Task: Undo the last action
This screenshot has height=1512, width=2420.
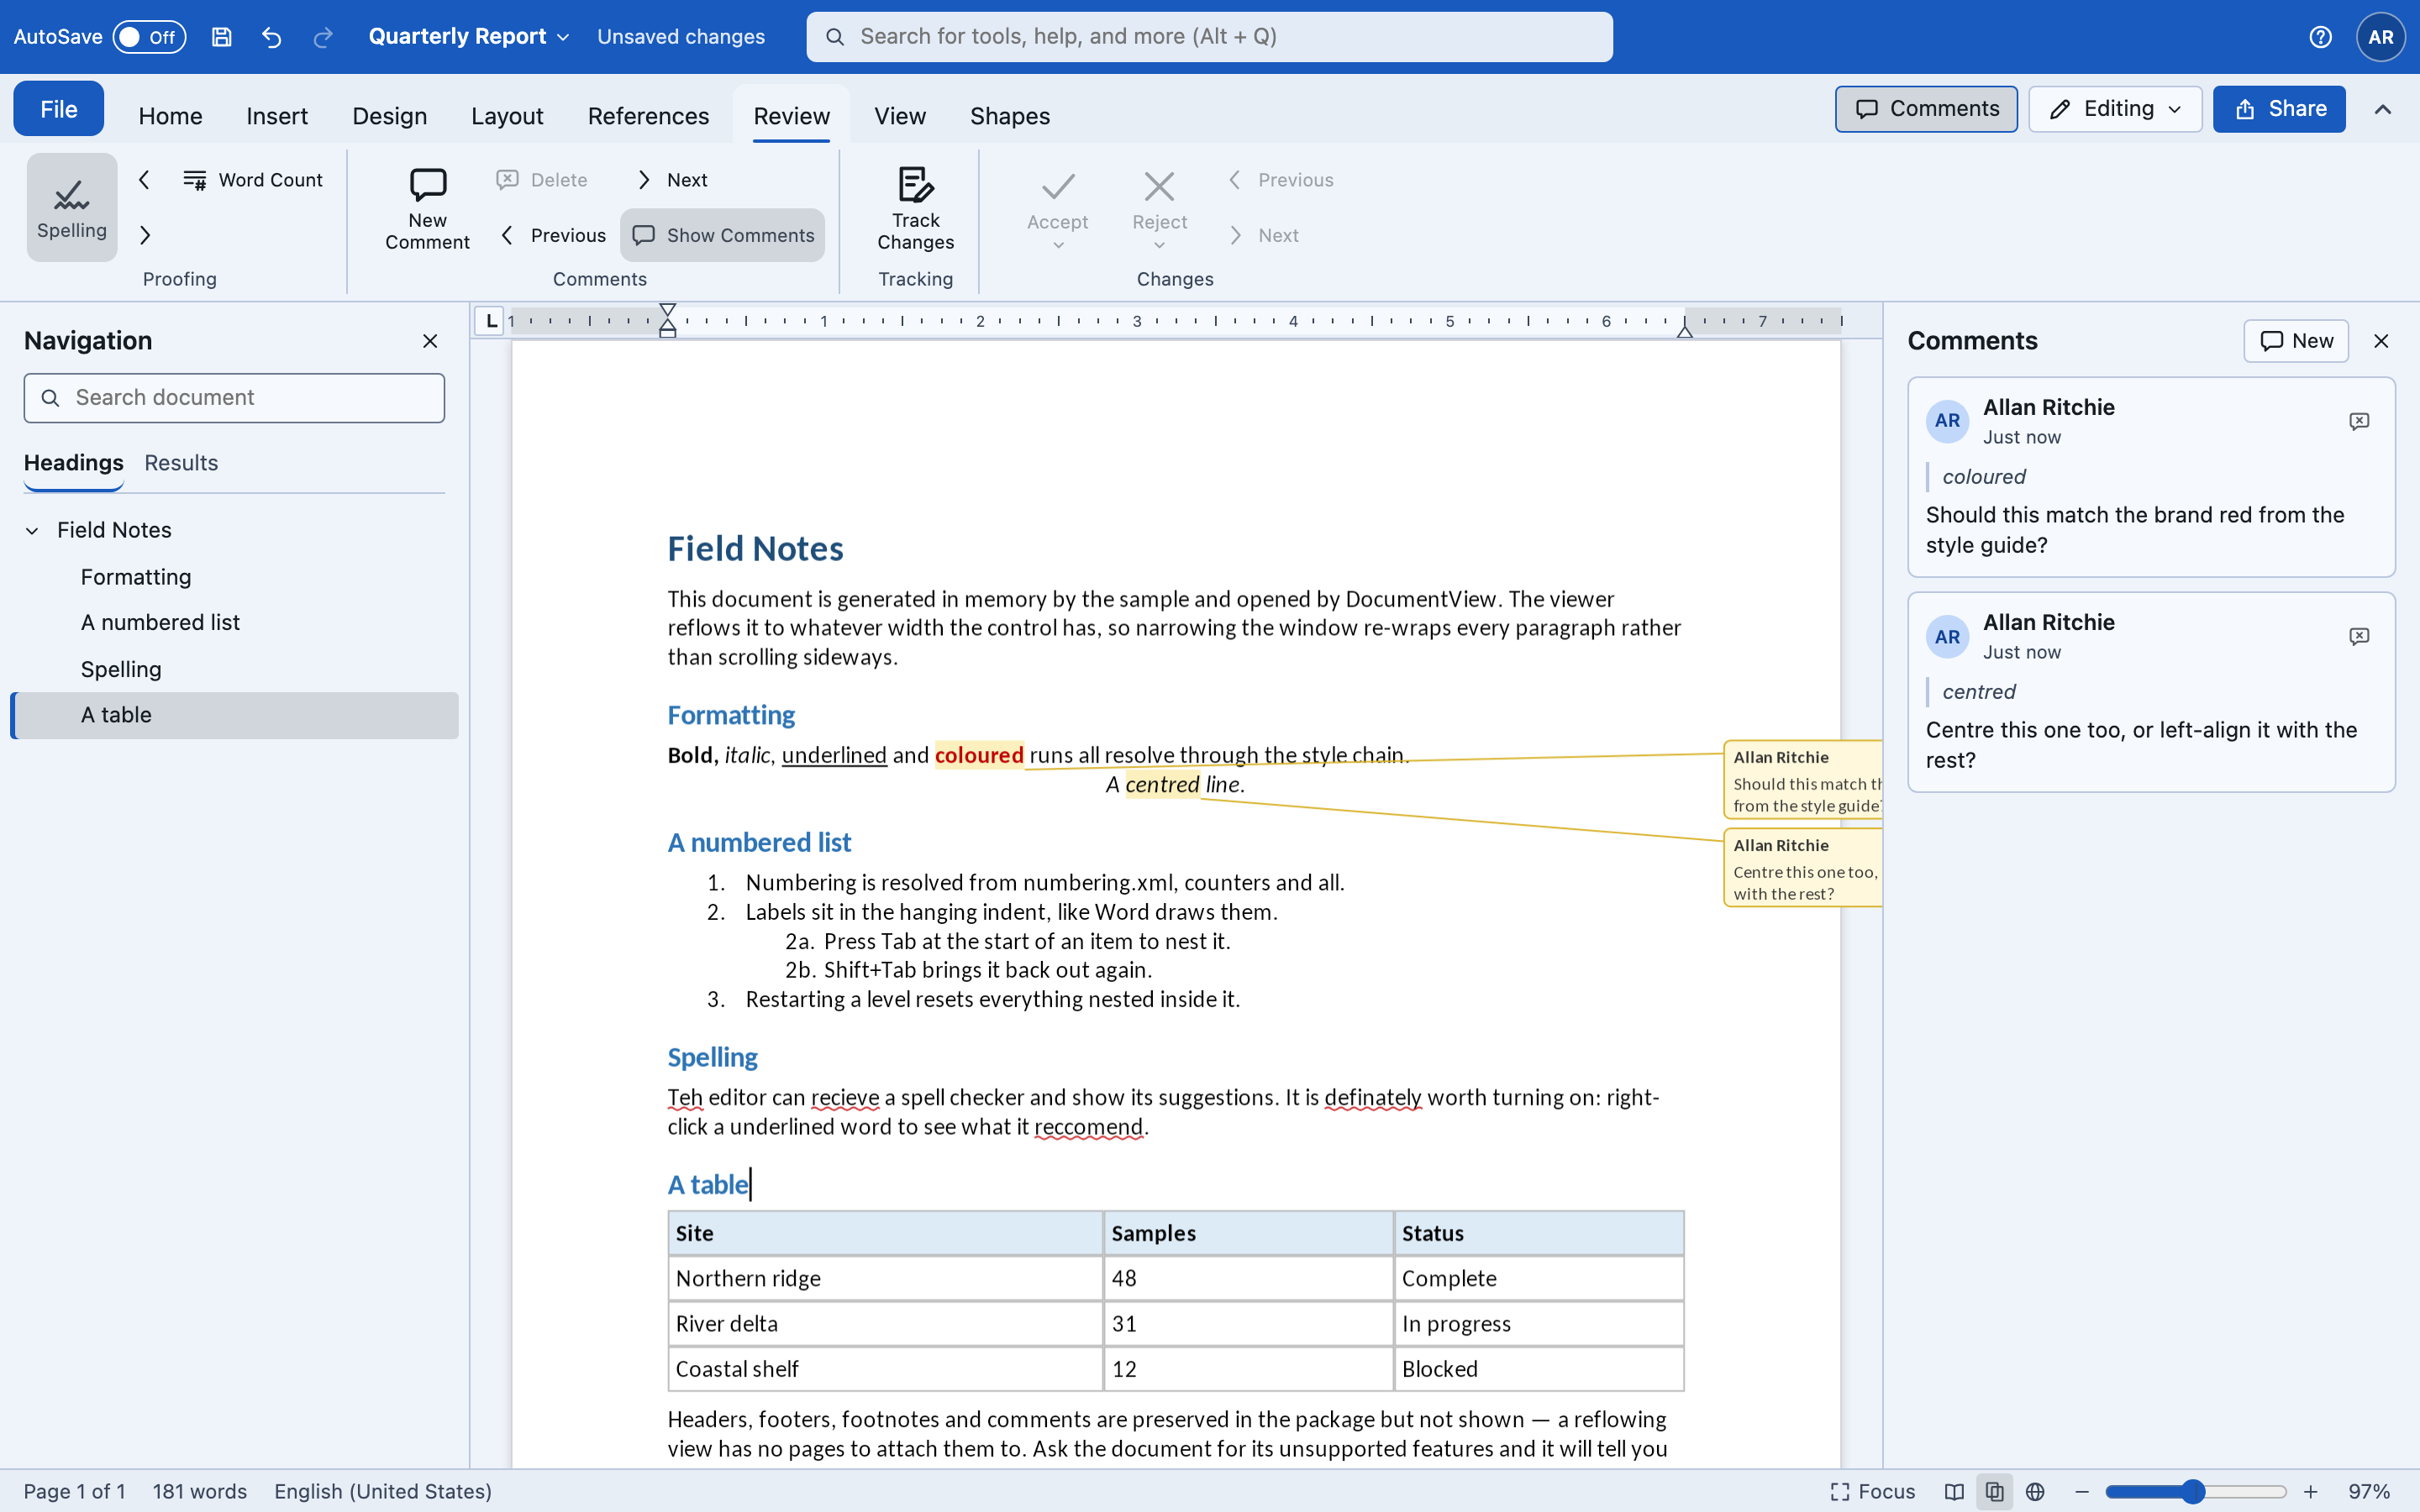Action: (x=272, y=37)
